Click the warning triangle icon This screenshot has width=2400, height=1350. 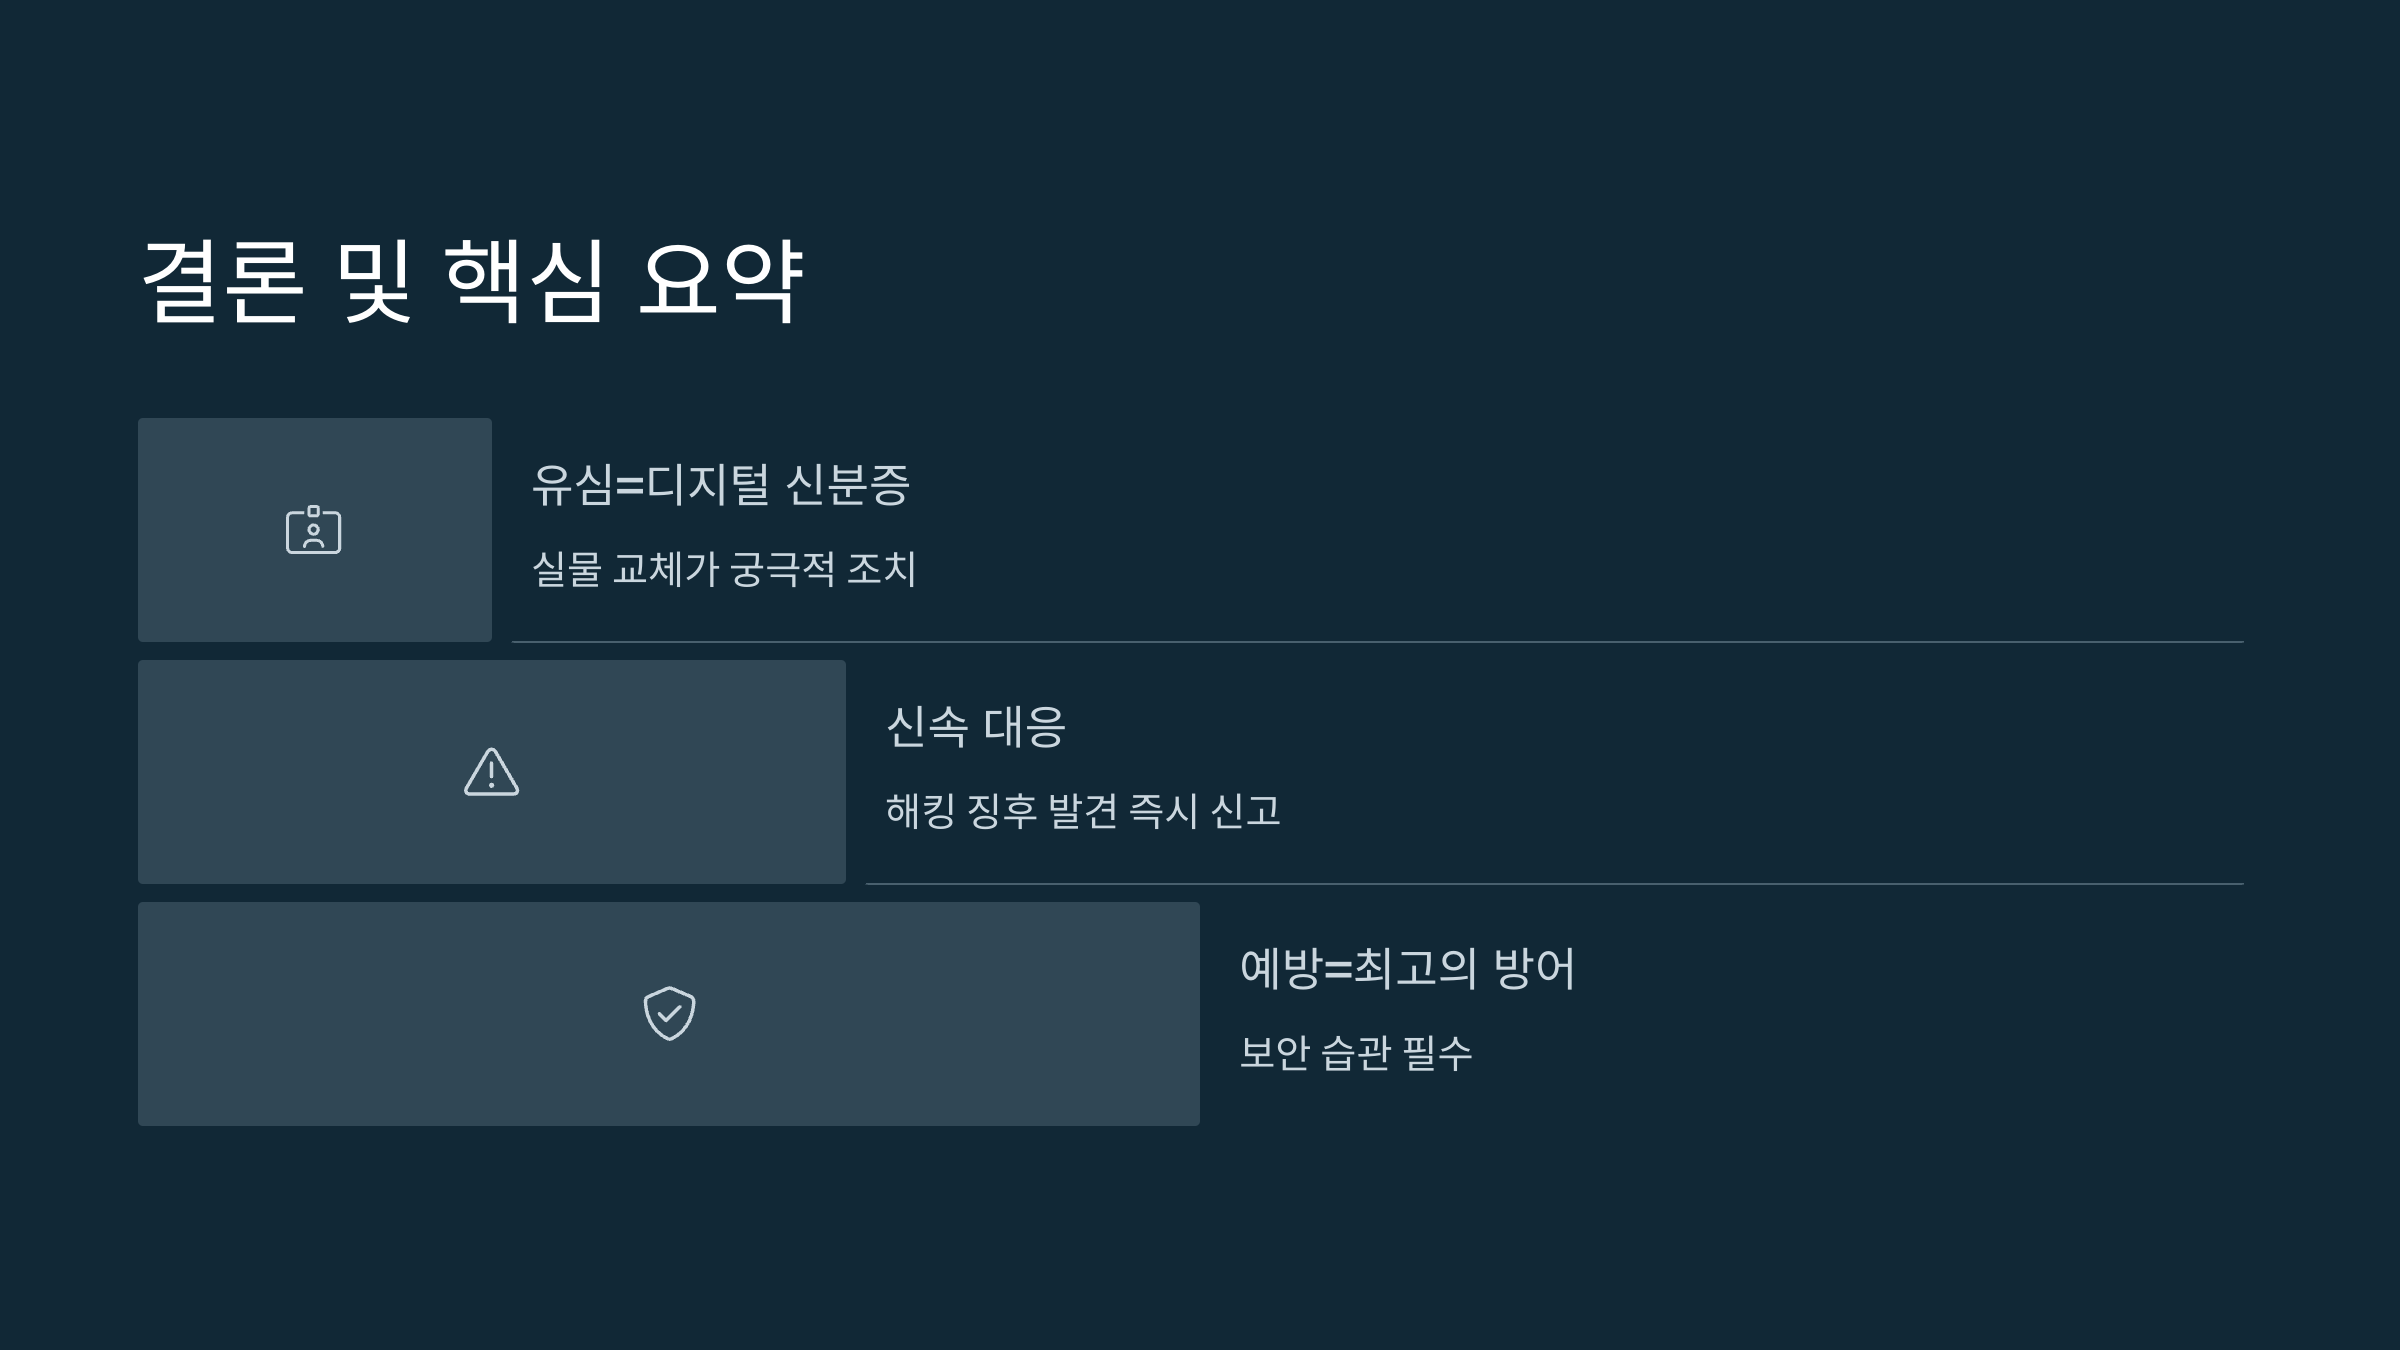point(492,772)
